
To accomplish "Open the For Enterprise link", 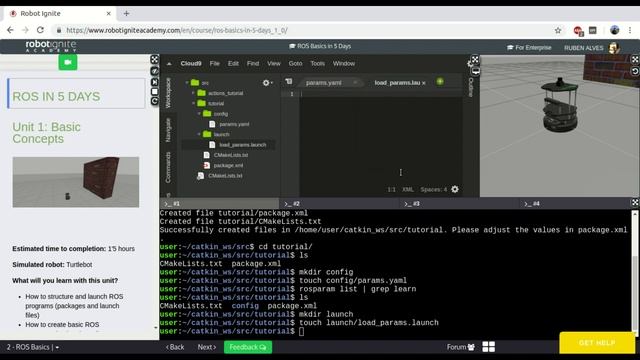I will [x=529, y=48].
